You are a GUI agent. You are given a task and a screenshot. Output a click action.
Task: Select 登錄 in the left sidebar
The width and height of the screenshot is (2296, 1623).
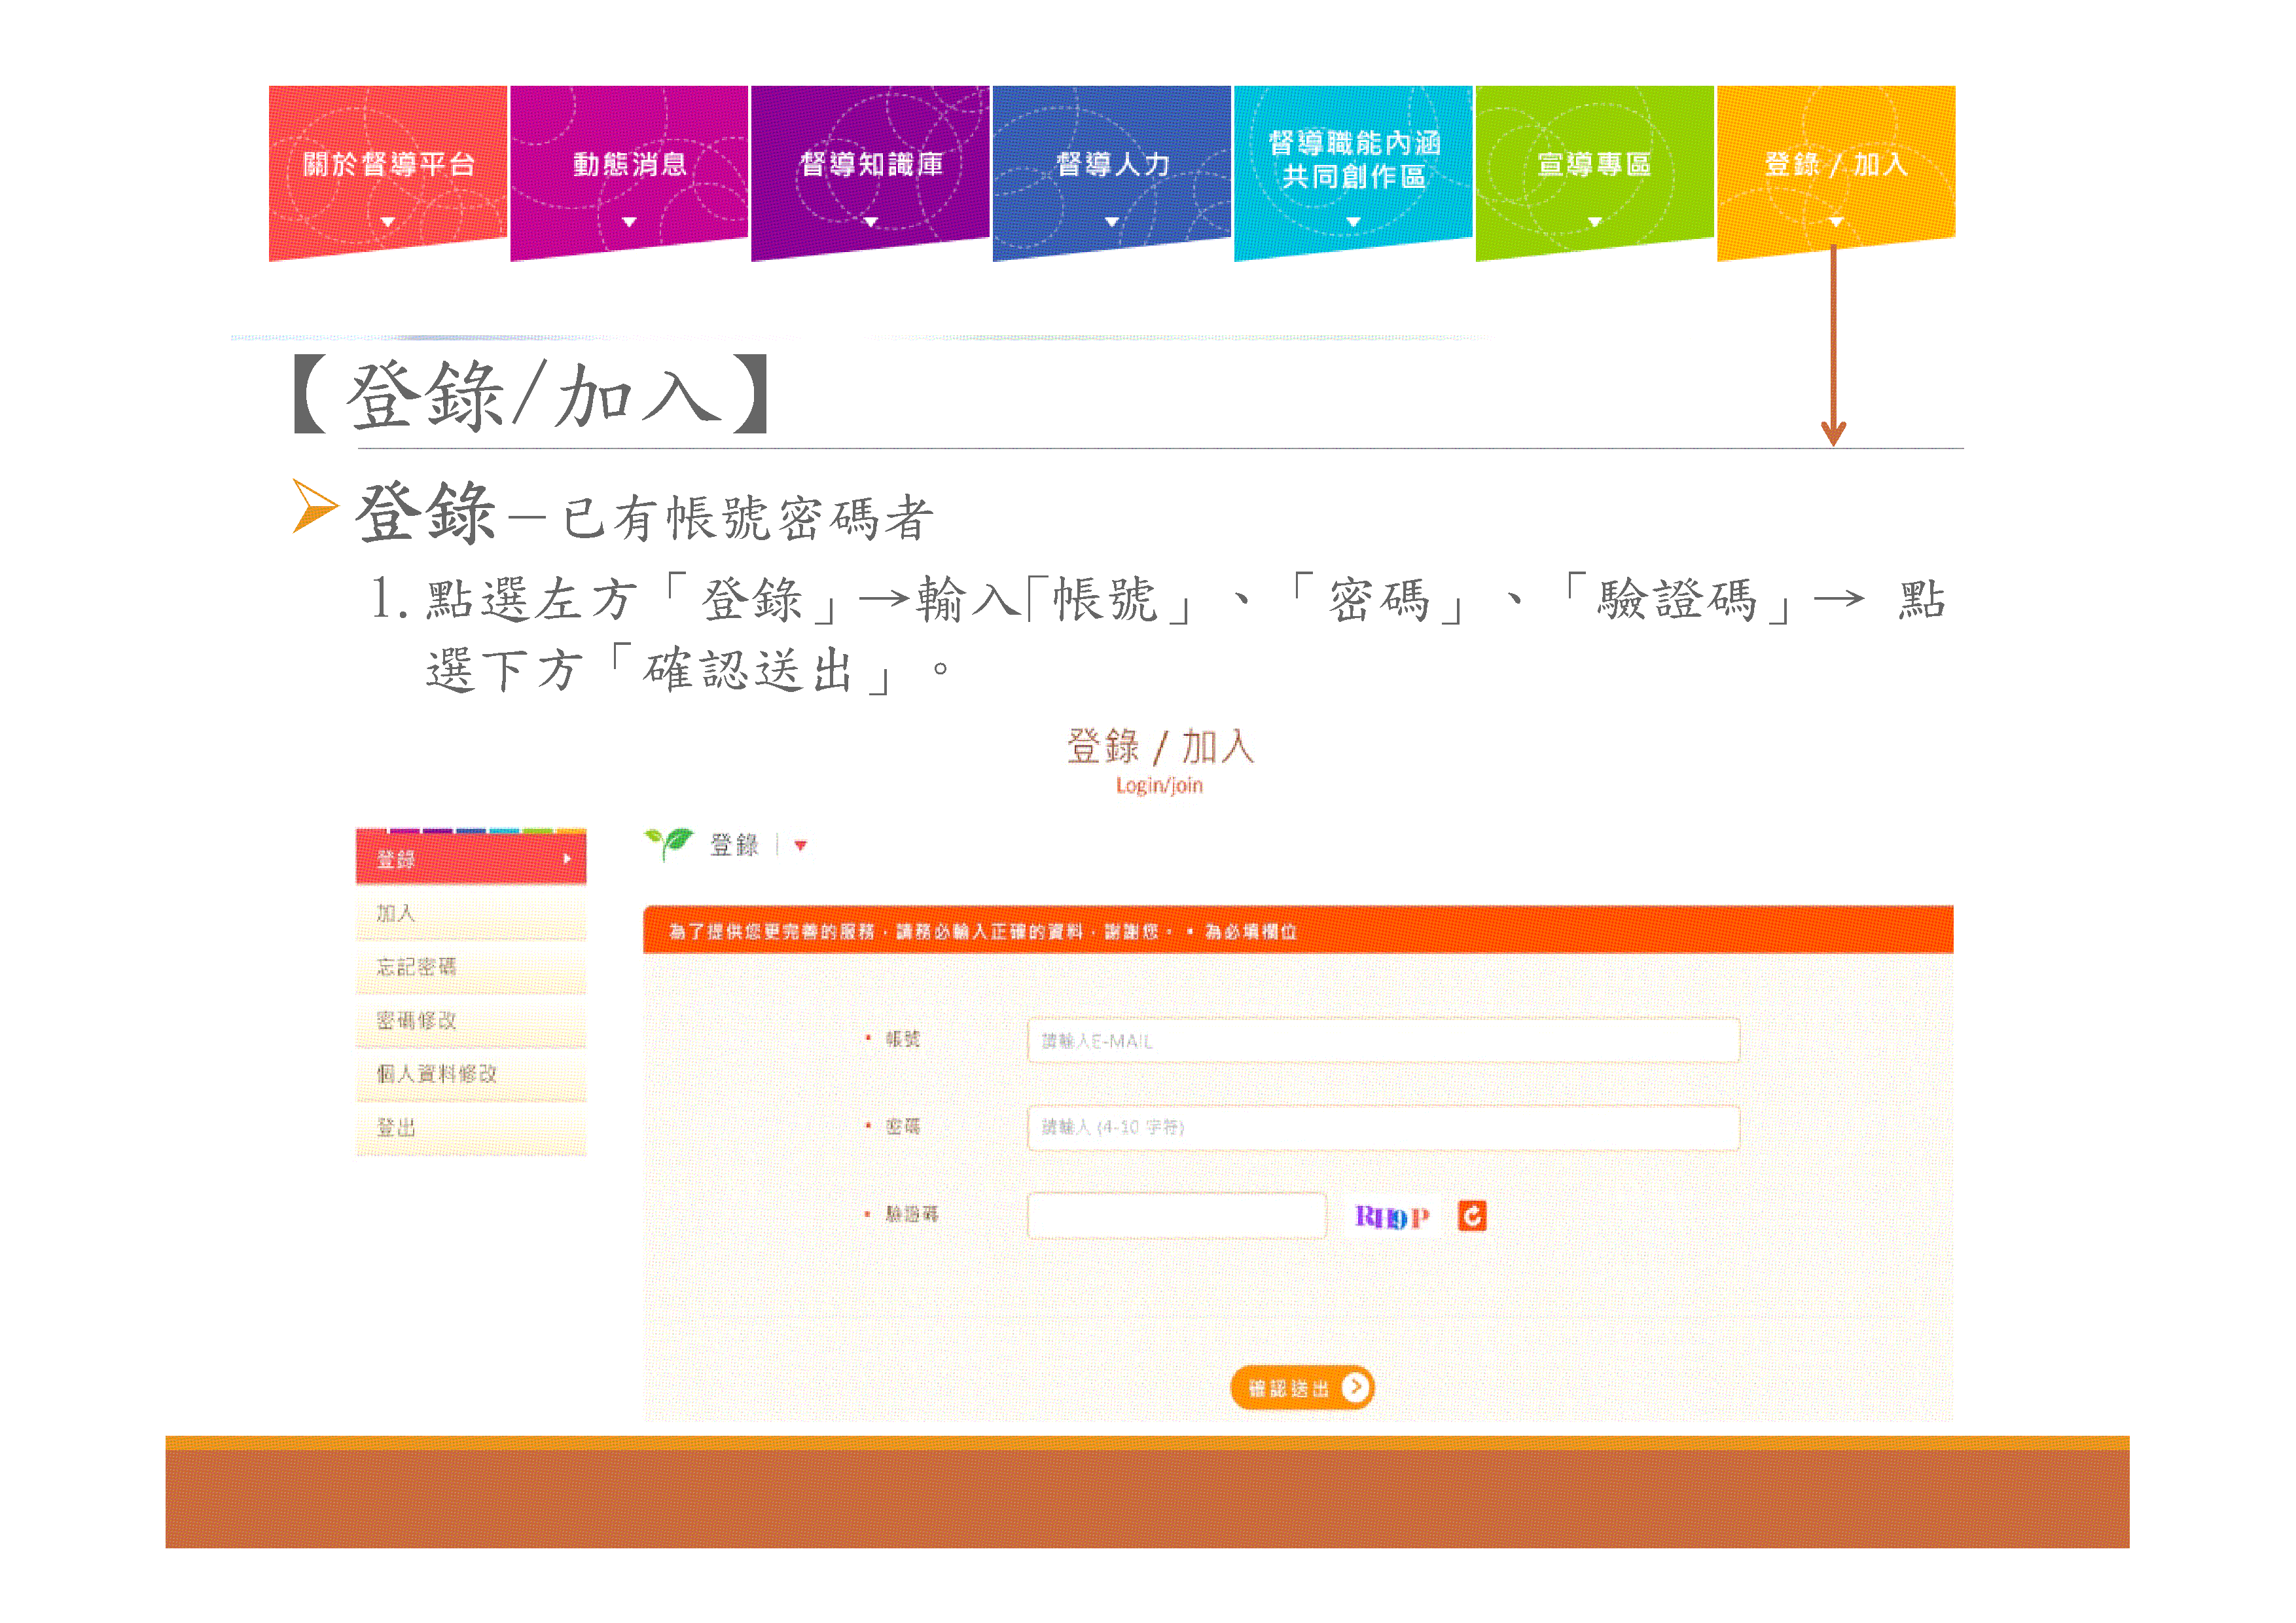[471, 858]
